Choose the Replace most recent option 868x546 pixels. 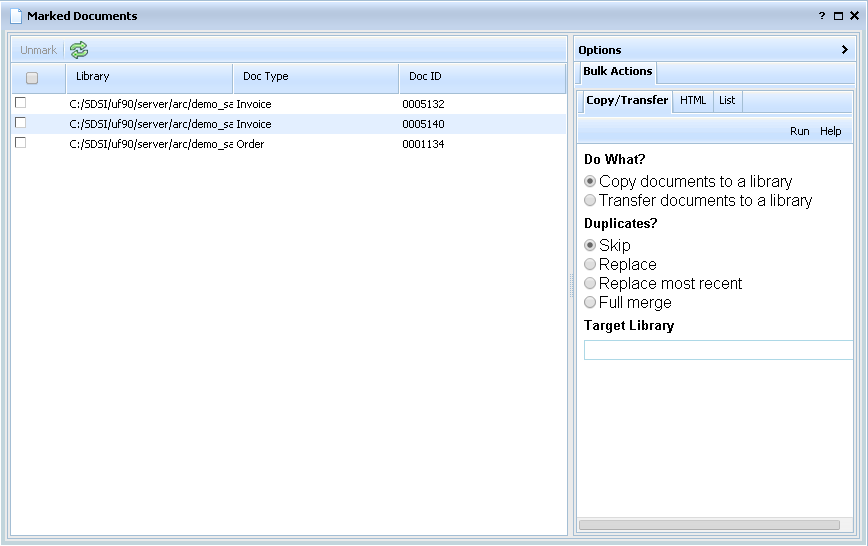(x=590, y=284)
